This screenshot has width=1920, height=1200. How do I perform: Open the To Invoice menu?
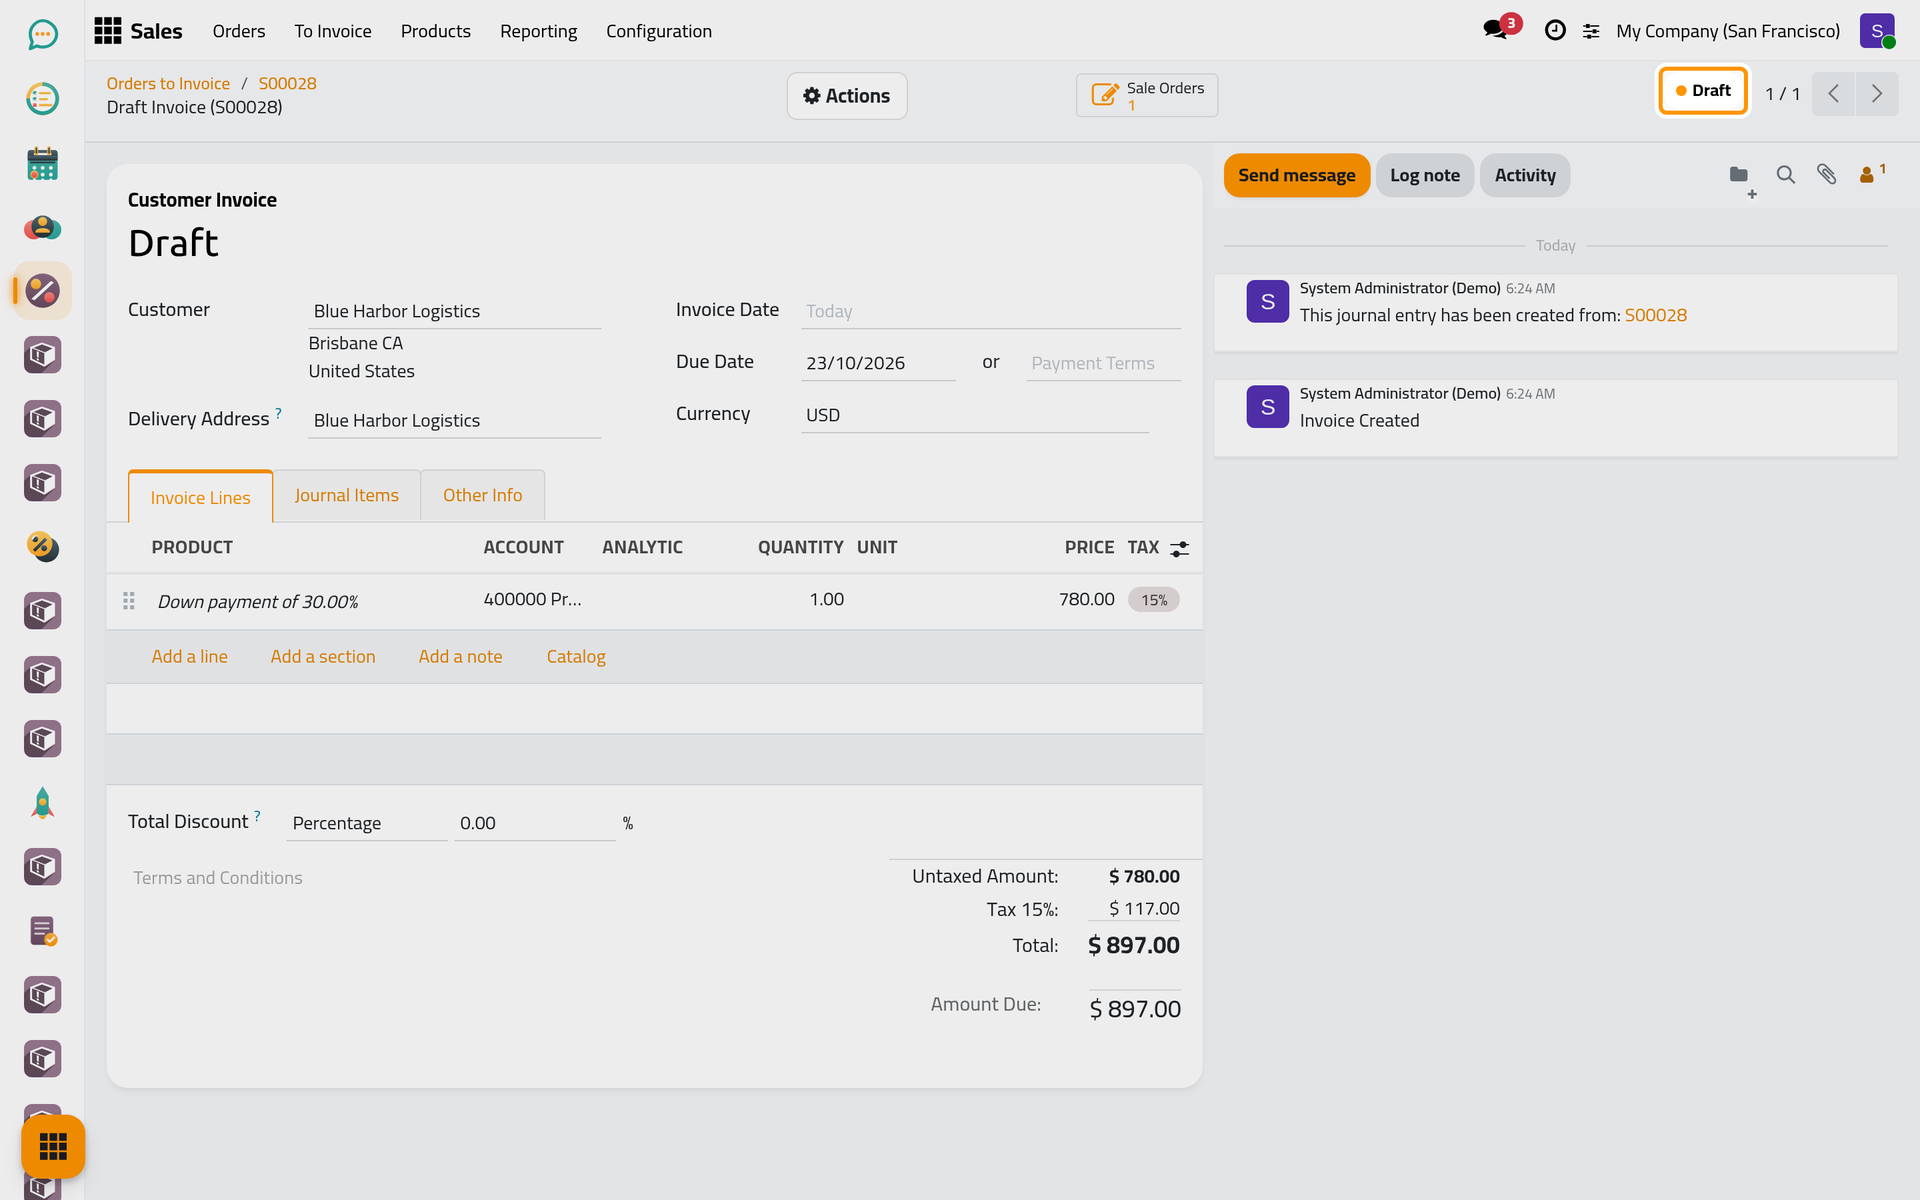(x=333, y=31)
